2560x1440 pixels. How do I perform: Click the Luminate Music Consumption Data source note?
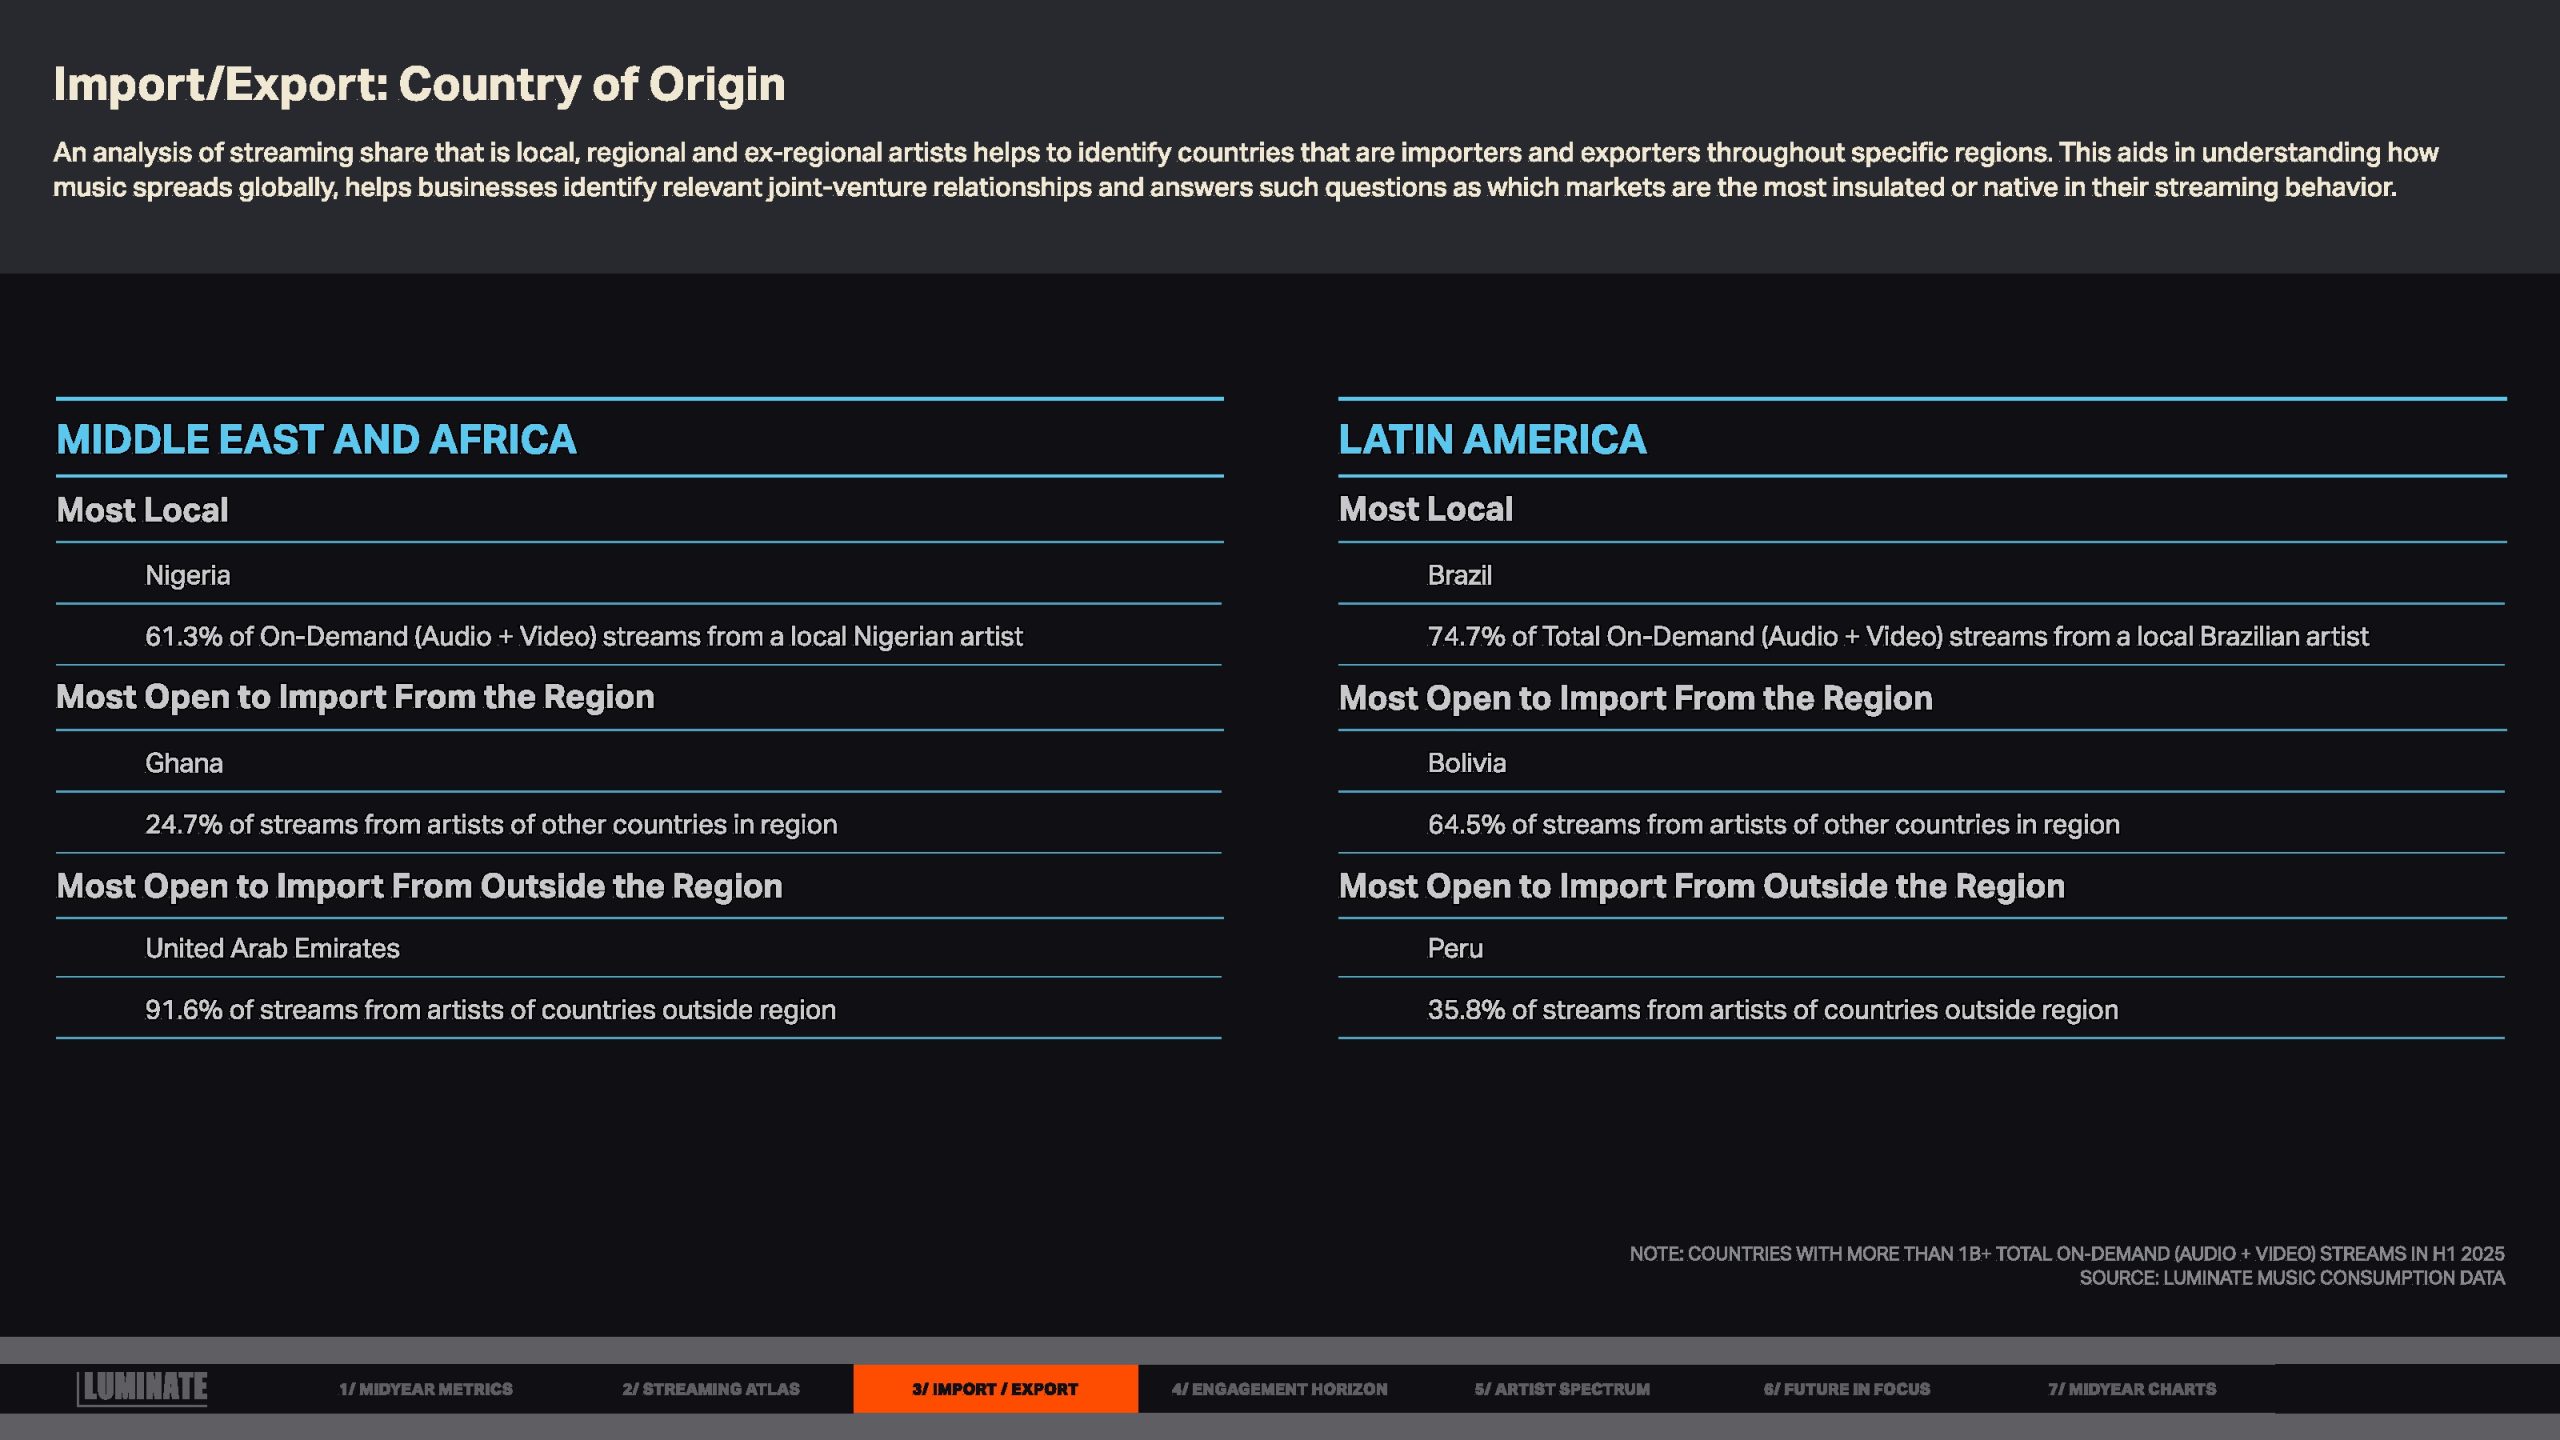[x=2291, y=1278]
